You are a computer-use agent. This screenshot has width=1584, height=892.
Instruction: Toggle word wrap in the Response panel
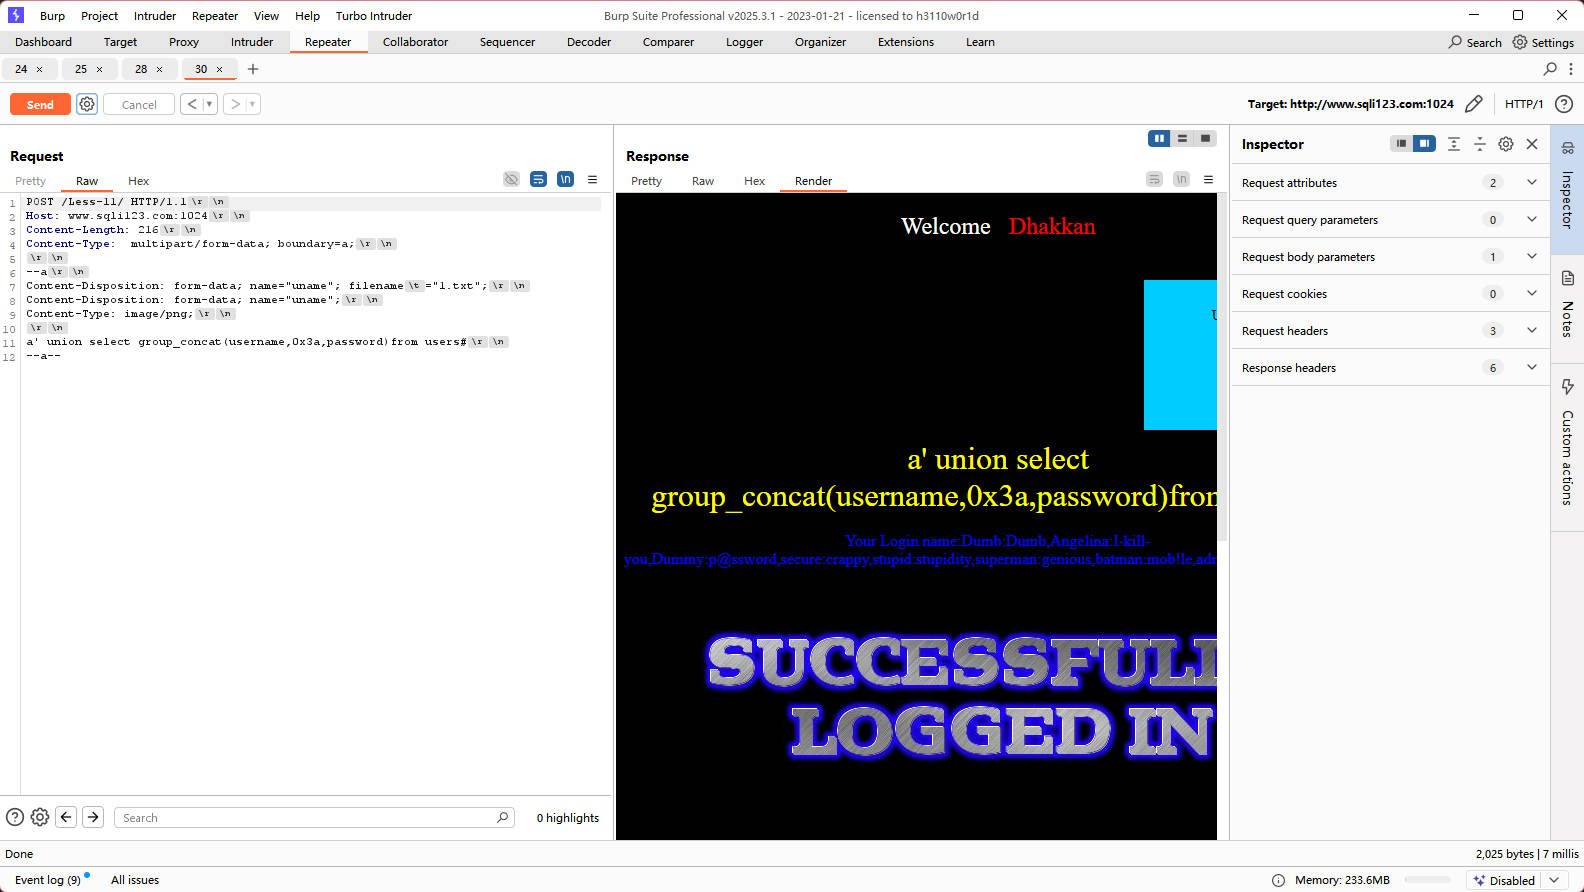(x=1154, y=179)
